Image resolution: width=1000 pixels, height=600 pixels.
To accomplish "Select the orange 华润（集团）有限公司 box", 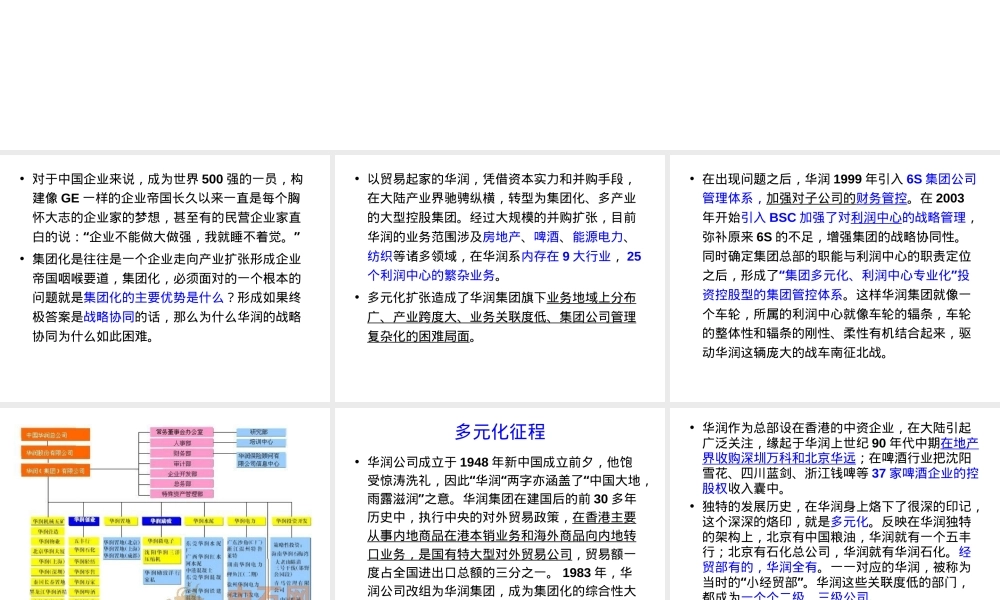I will point(55,471).
